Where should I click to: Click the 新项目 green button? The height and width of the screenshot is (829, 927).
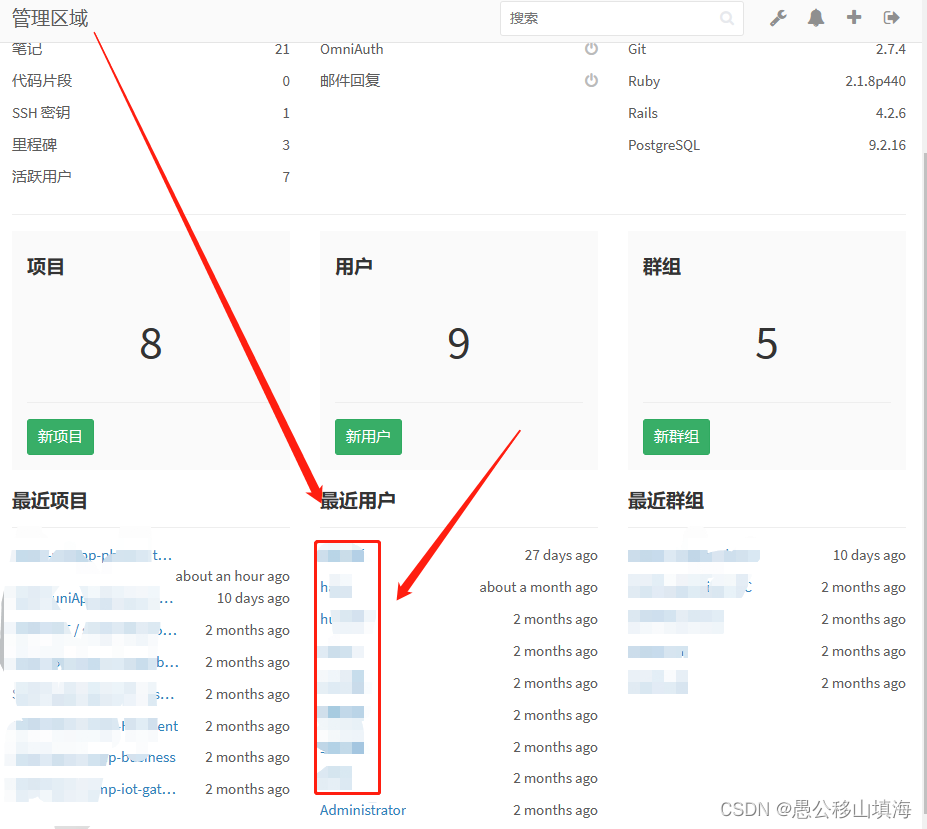tap(60, 437)
